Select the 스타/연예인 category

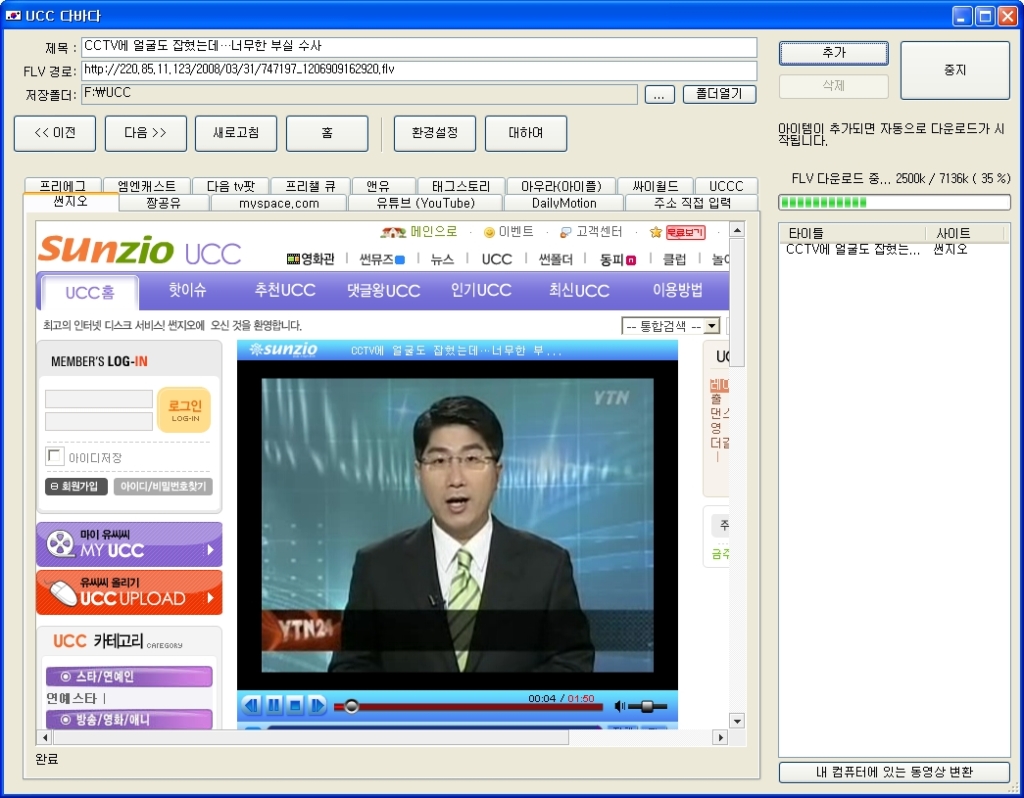tap(129, 677)
